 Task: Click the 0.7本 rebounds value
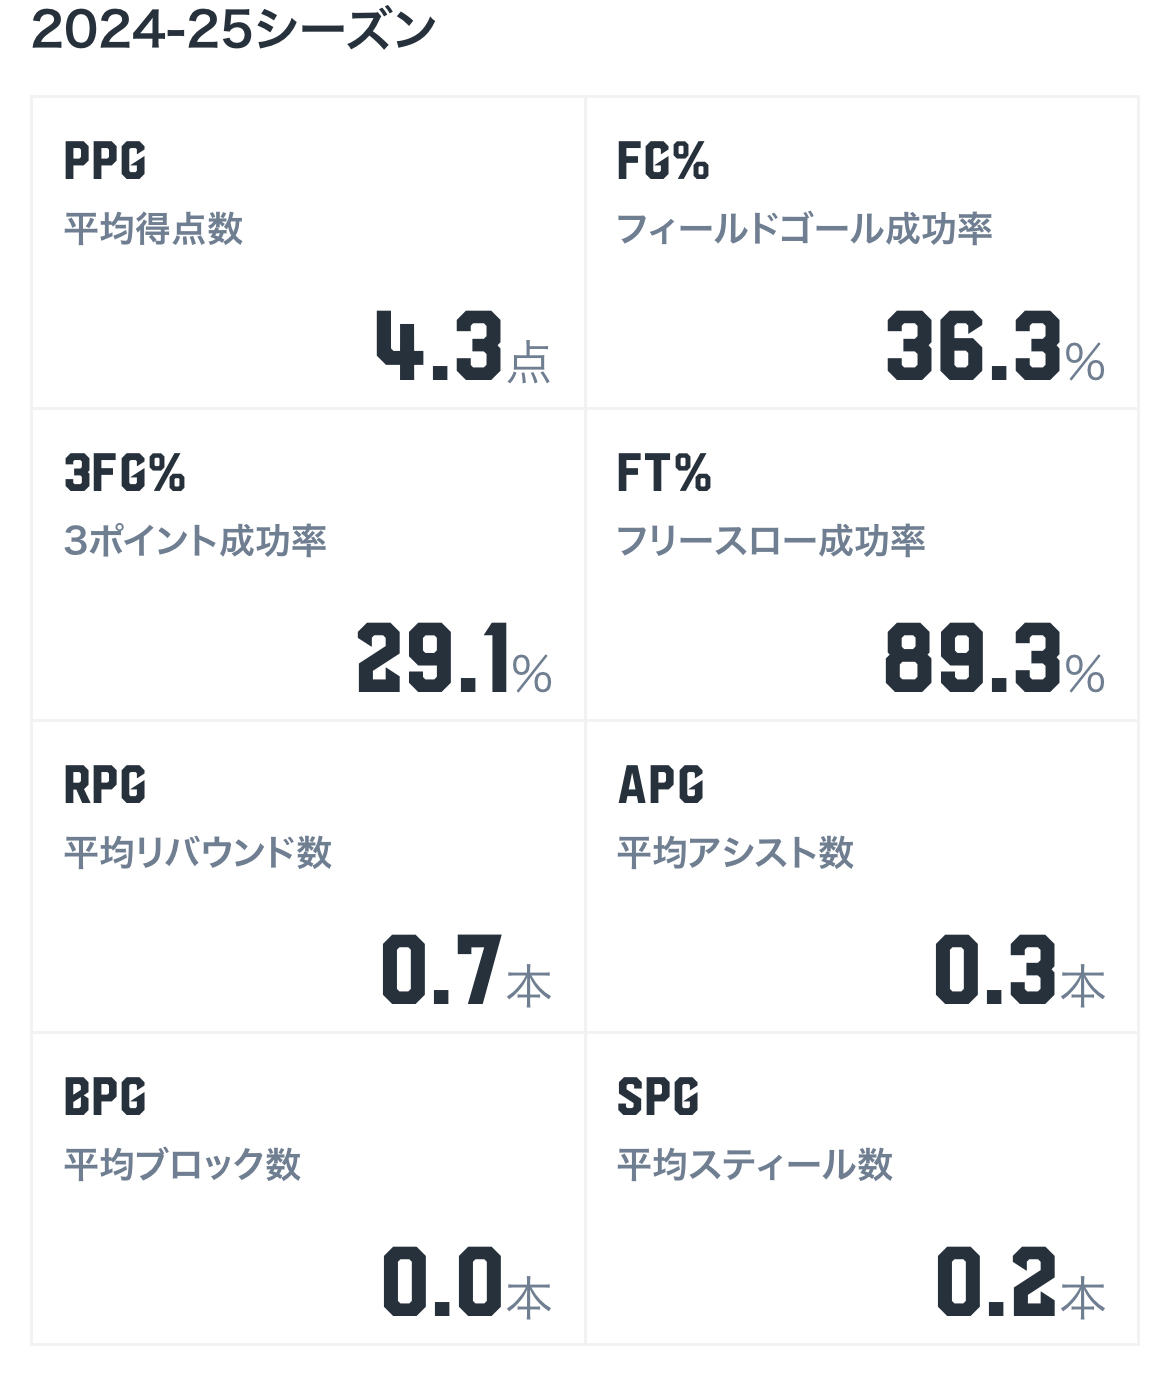click(466, 970)
